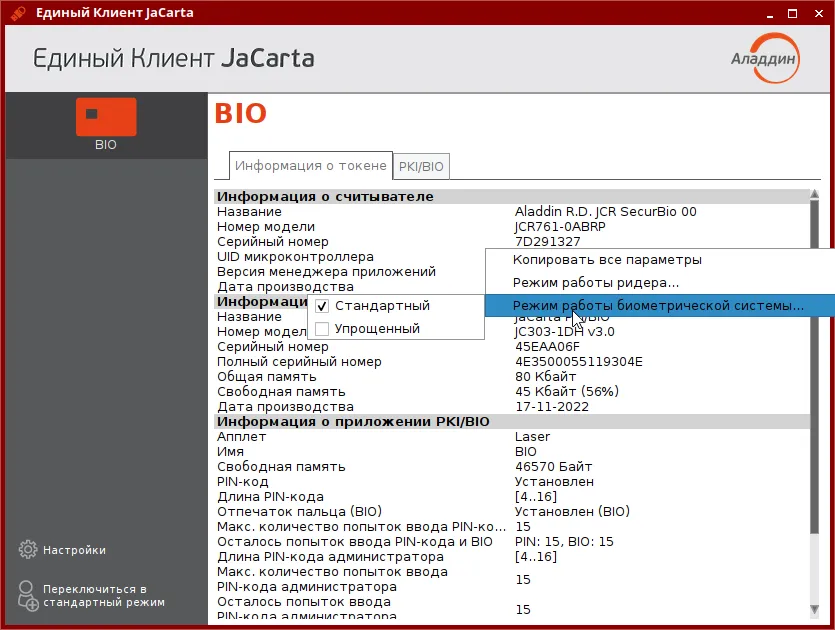The width and height of the screenshot is (835, 630).
Task: Switch to Информация о токене tab
Action: [310, 166]
